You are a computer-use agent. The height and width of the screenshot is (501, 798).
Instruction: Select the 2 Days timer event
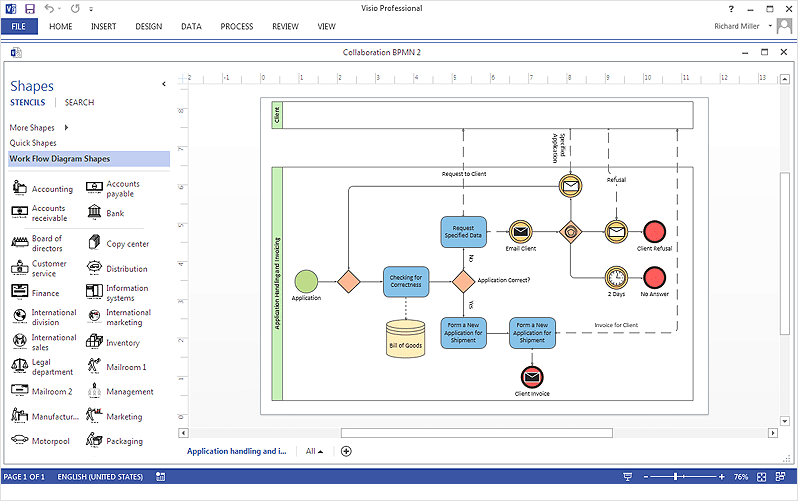click(x=616, y=276)
